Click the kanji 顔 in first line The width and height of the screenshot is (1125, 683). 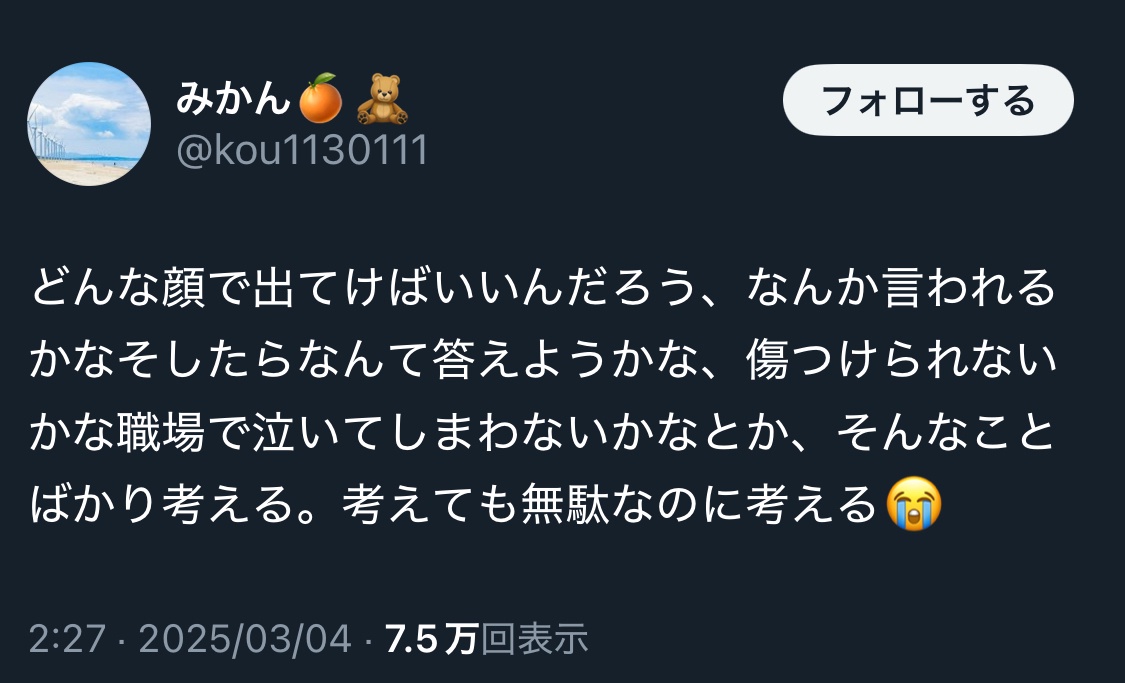(184, 288)
